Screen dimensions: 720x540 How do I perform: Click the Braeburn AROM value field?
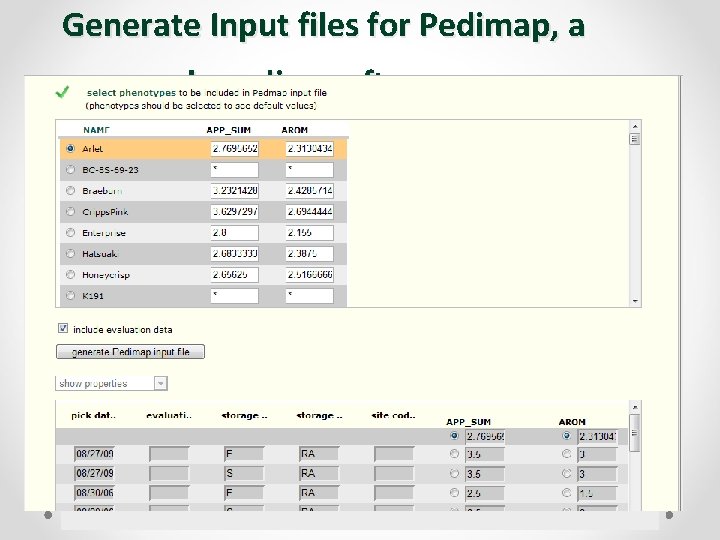309,191
